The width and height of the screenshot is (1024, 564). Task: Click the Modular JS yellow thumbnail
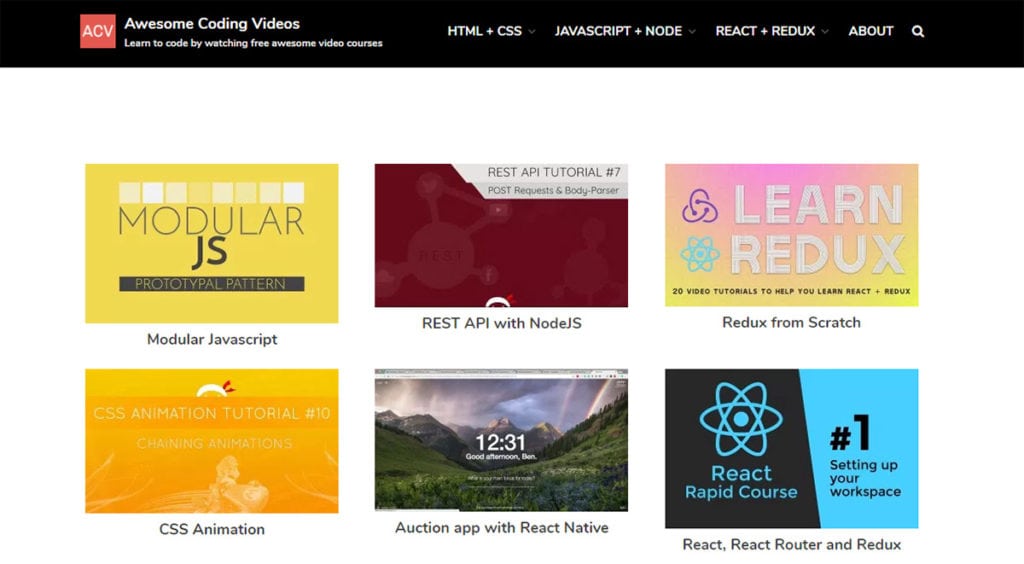[212, 243]
